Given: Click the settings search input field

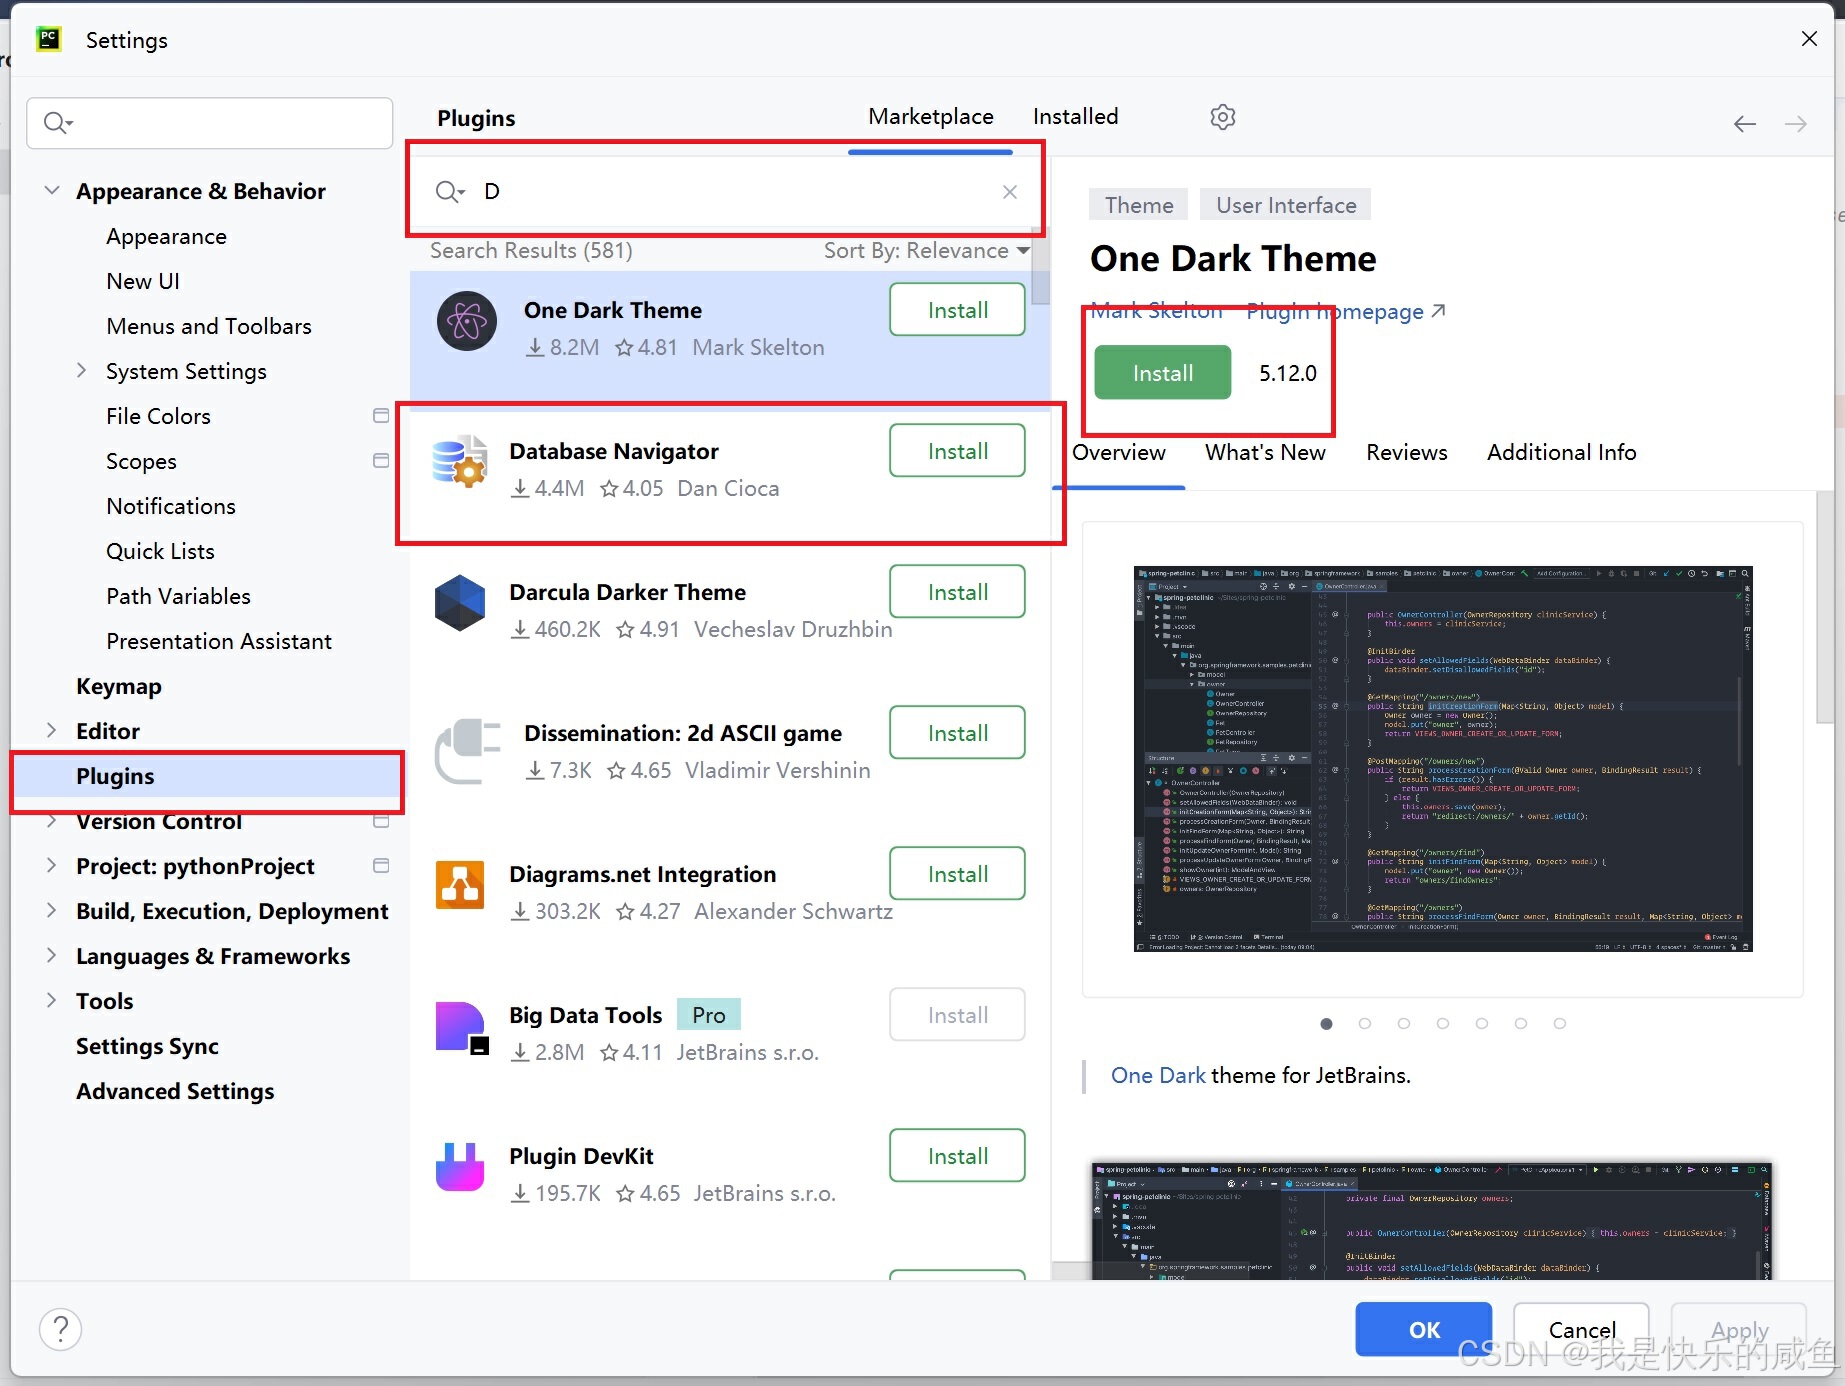Looking at the screenshot, I should click(210, 123).
